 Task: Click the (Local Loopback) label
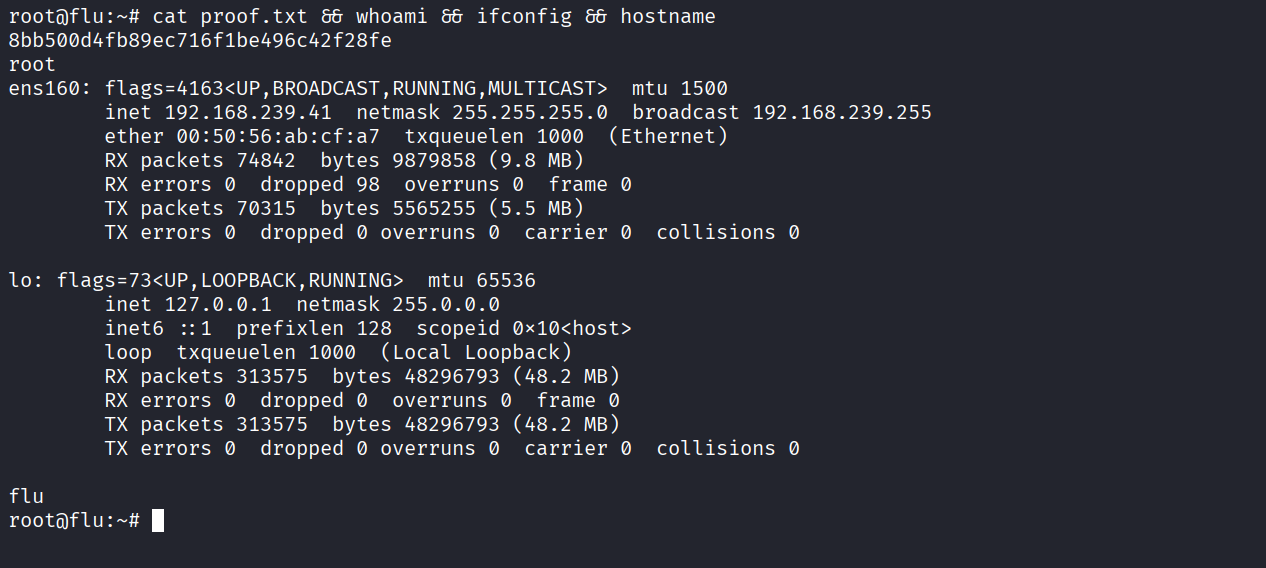click(x=476, y=353)
